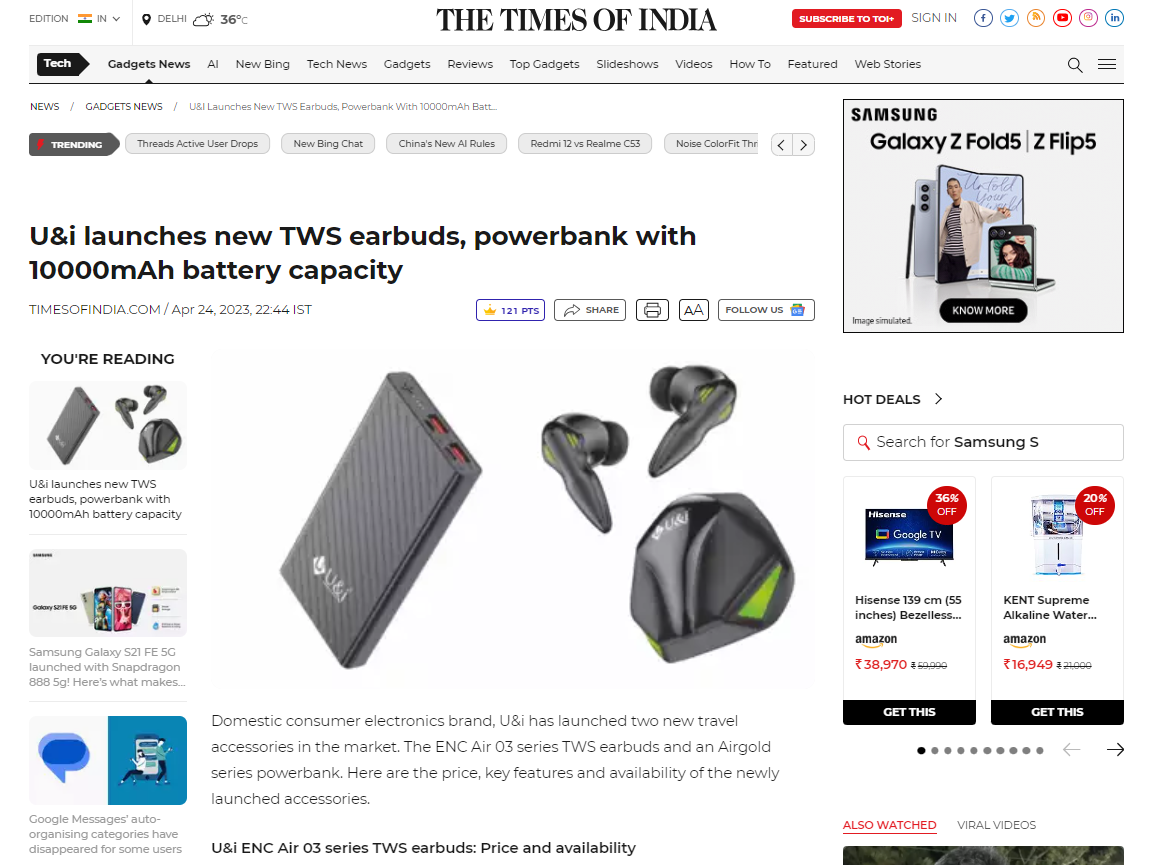The height and width of the screenshot is (865, 1151).
Task: Click Subscribe to TOI+ button
Action: [846, 18]
